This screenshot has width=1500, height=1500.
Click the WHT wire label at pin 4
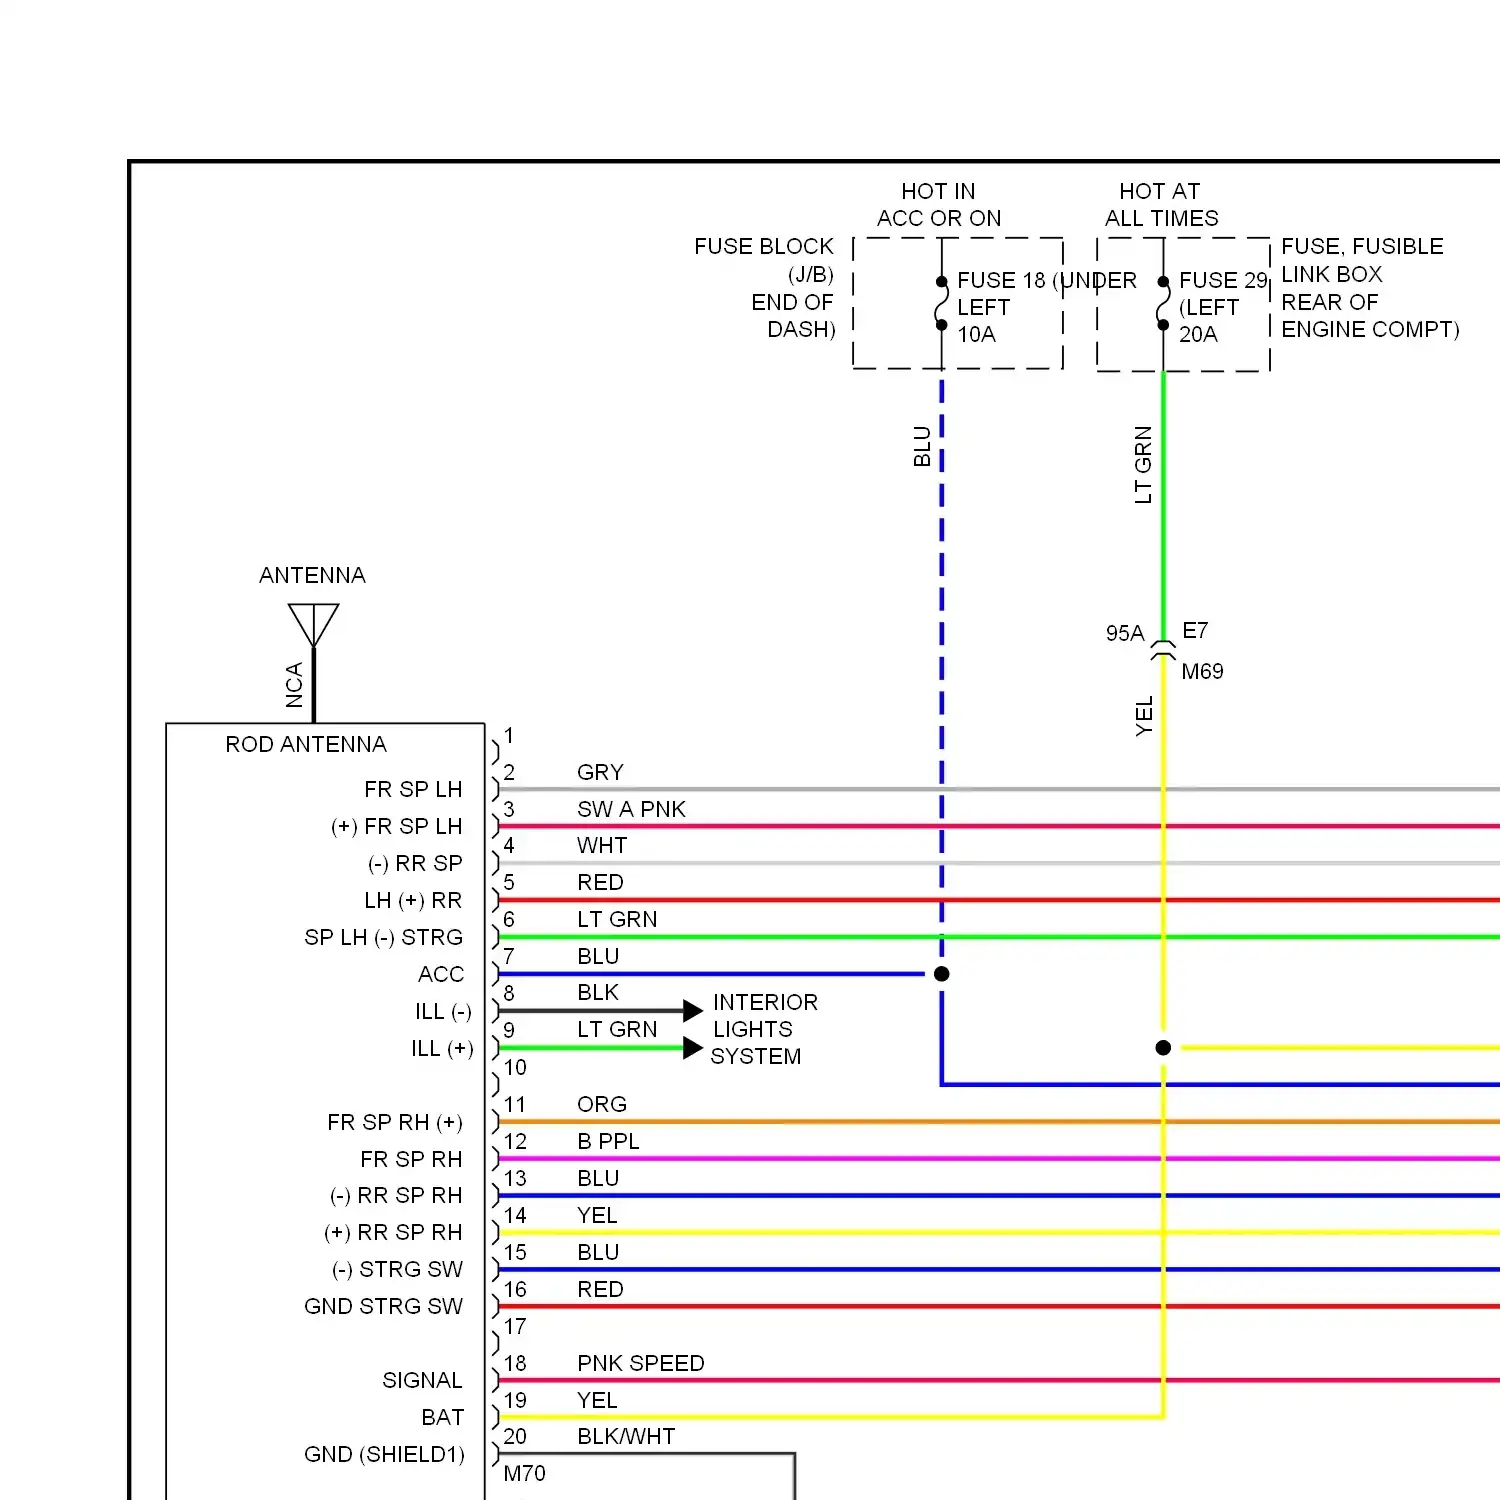click(x=602, y=846)
